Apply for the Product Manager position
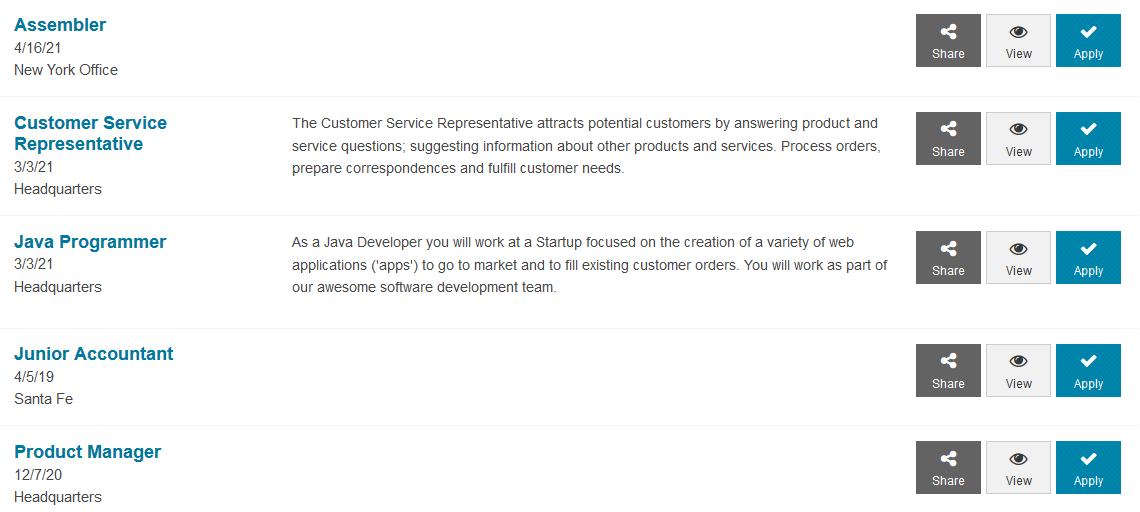This screenshot has height=512, width=1140. (x=1088, y=468)
